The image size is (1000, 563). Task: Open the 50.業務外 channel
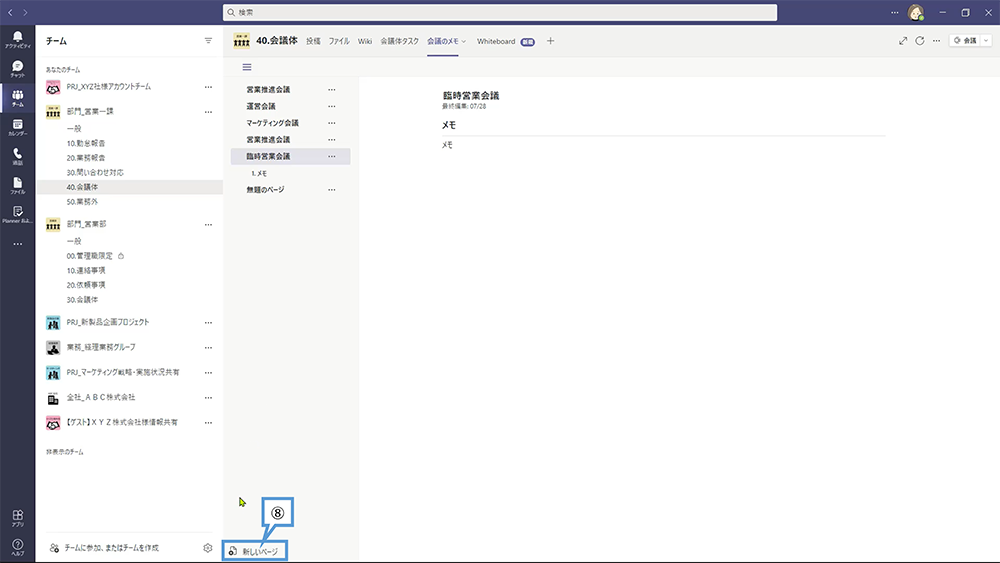pos(82,201)
